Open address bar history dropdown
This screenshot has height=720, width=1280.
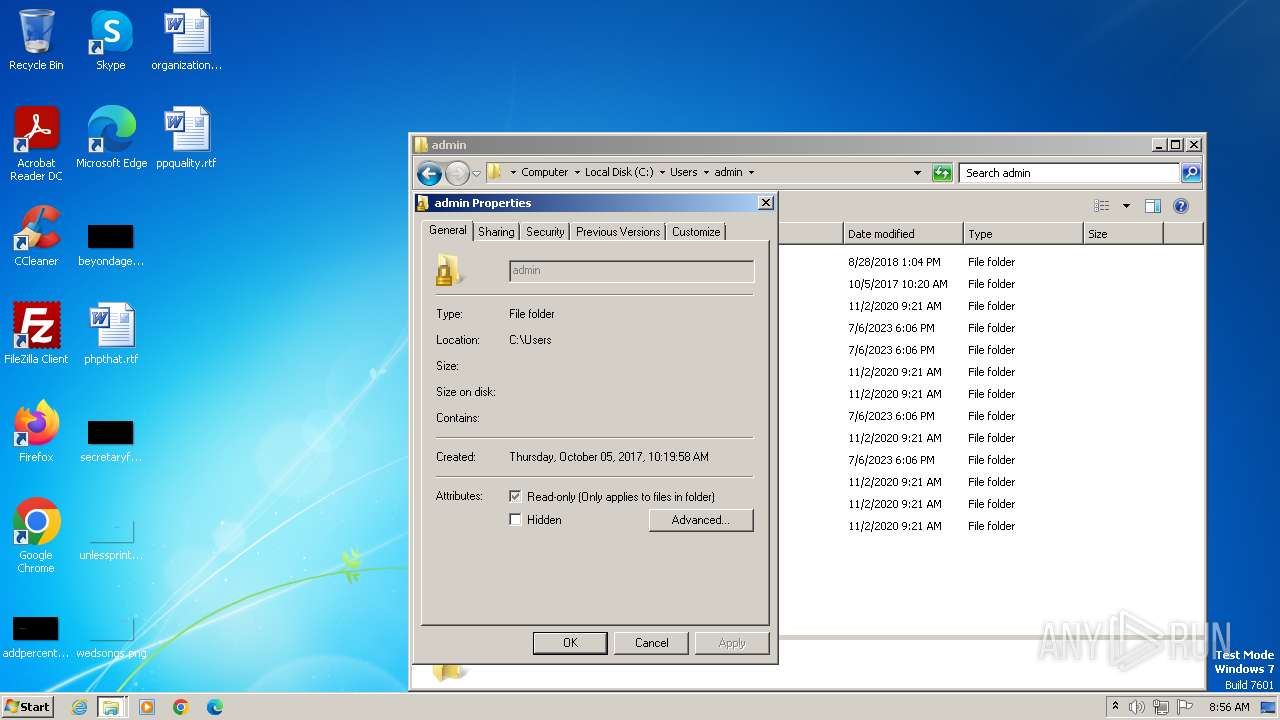pyautogui.click(x=918, y=173)
